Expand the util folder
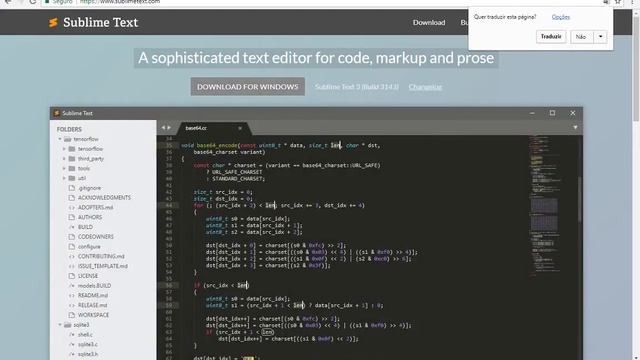 pyautogui.click(x=64, y=178)
